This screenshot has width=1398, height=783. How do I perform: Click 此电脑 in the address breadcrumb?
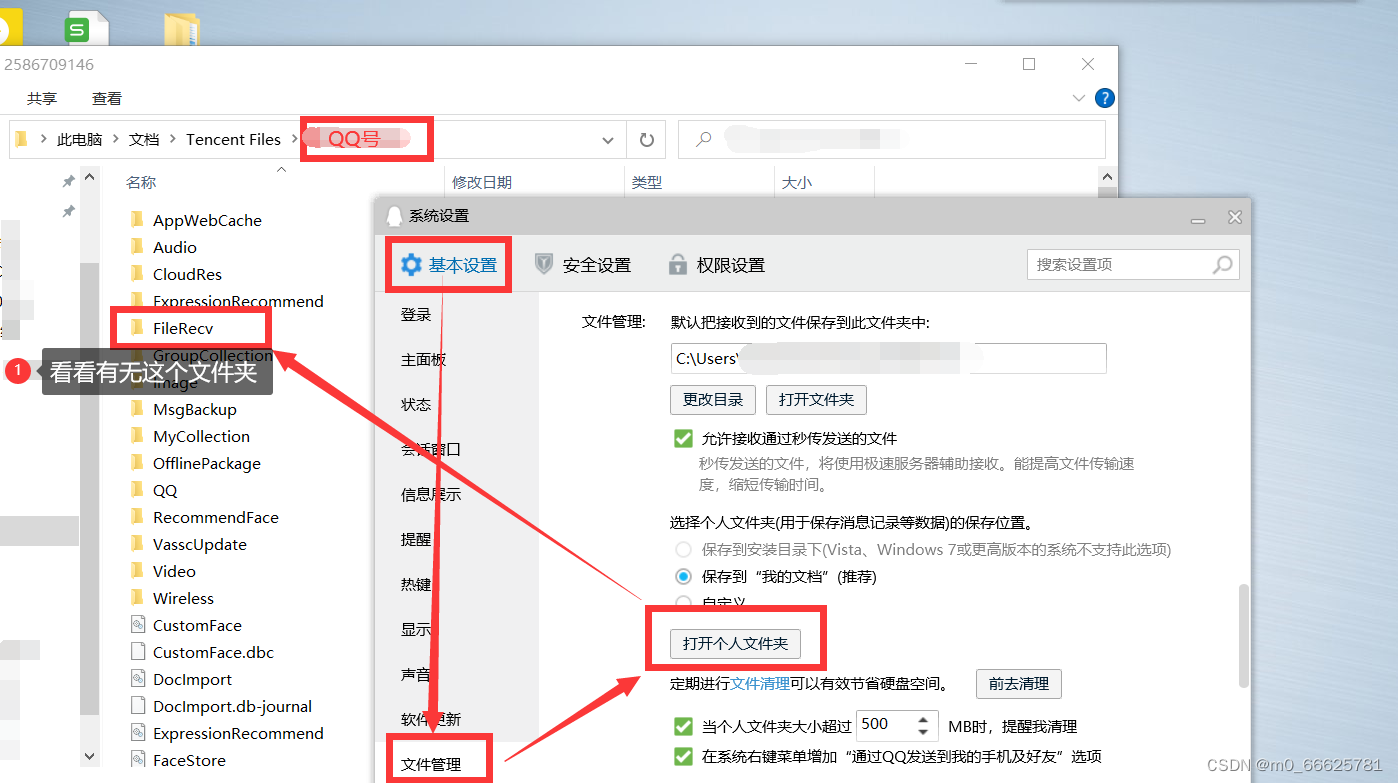79,140
